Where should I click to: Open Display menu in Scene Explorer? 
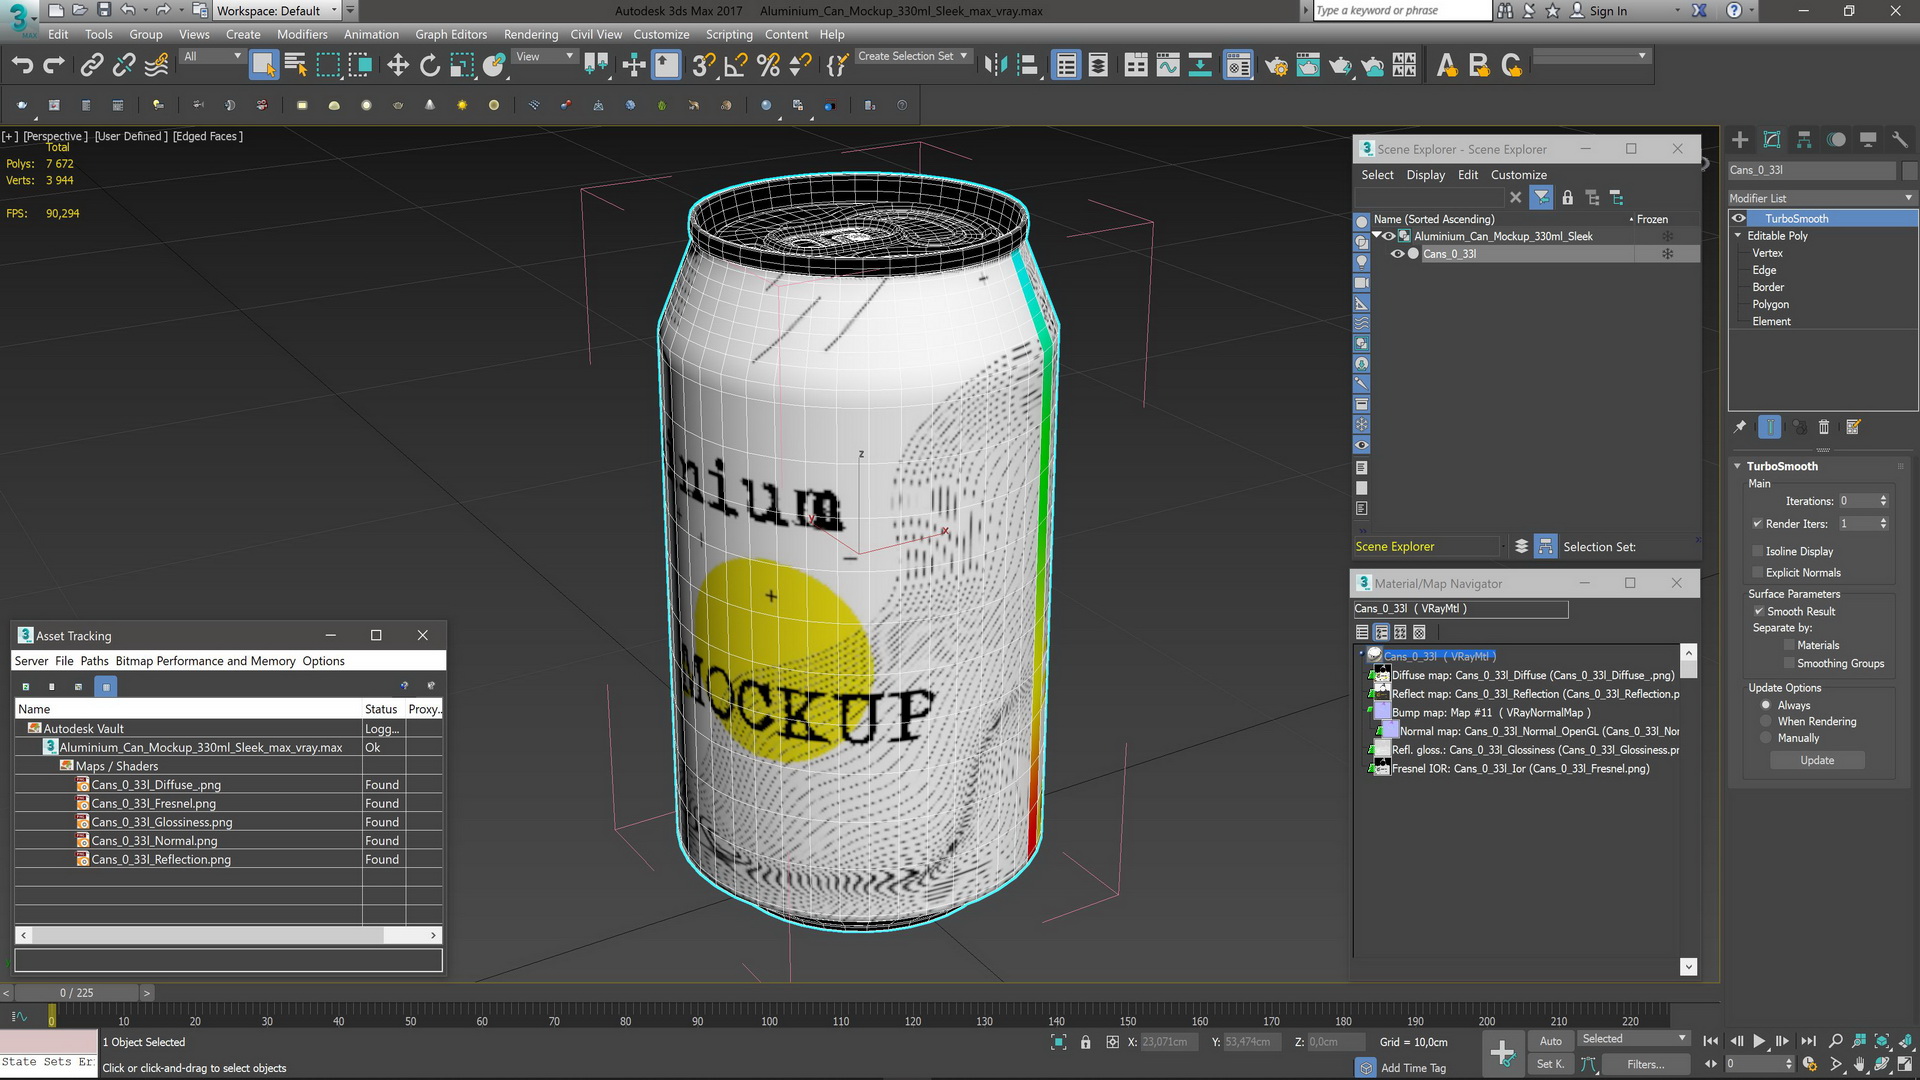click(x=1425, y=175)
